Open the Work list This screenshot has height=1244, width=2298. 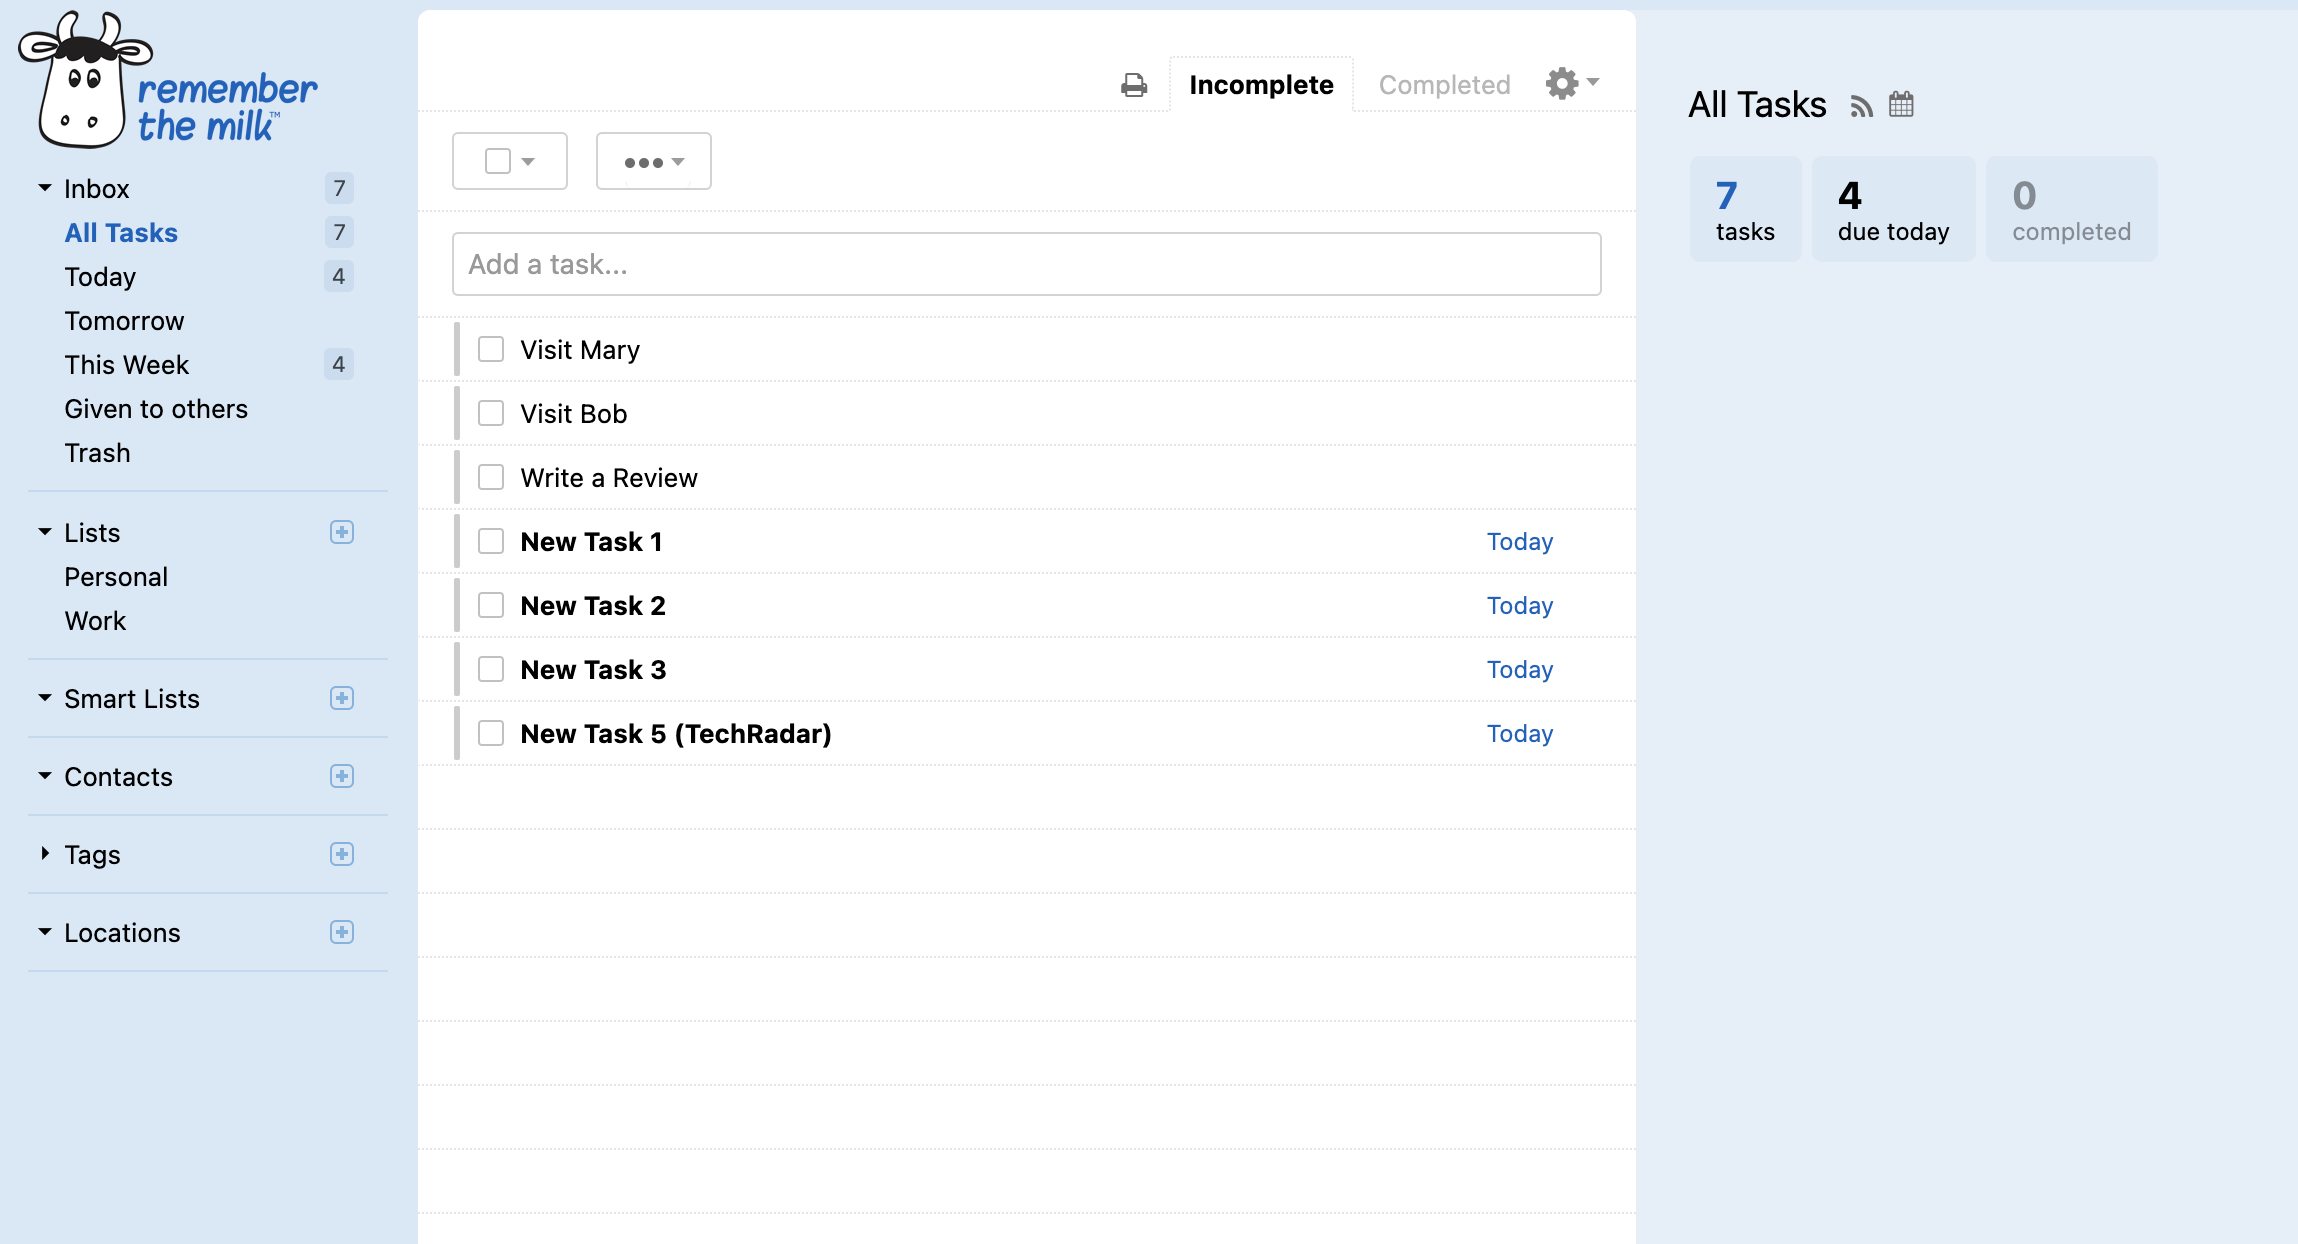pyautogui.click(x=95, y=621)
